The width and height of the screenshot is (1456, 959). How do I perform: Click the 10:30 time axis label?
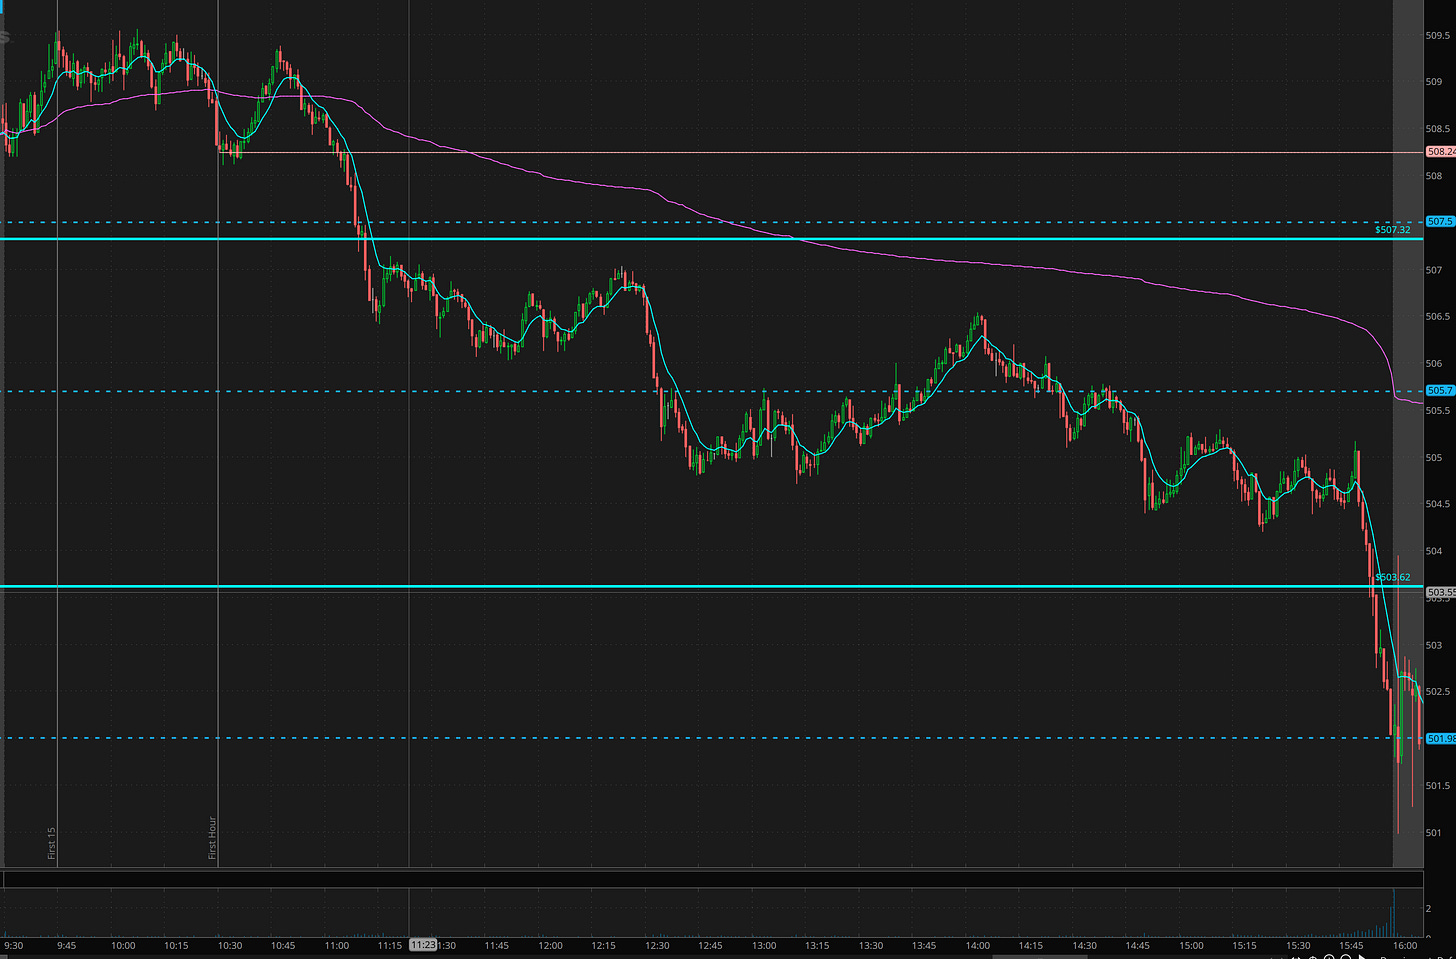click(230, 946)
